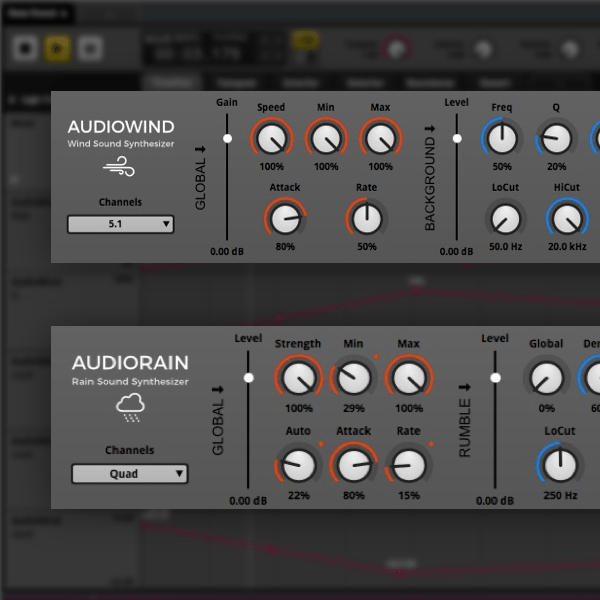Click the AudioWind Background Level slider handle

tap(457, 138)
